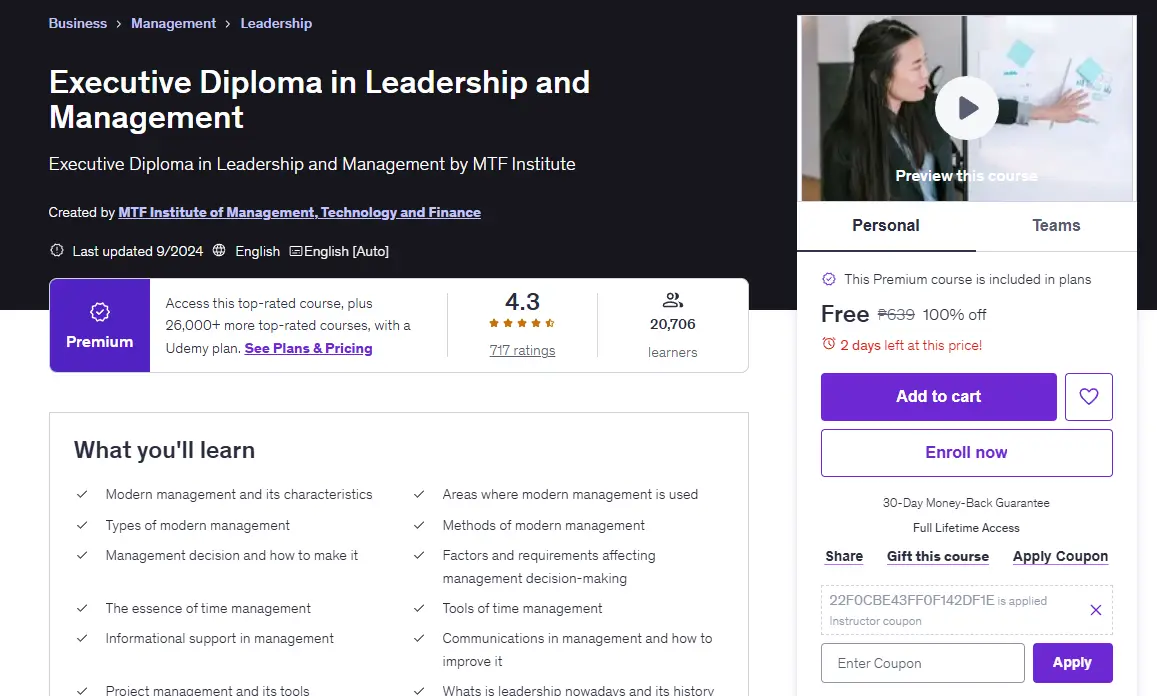Click "What you'll learn" heading
The width and height of the screenshot is (1157, 696).
[x=165, y=450]
